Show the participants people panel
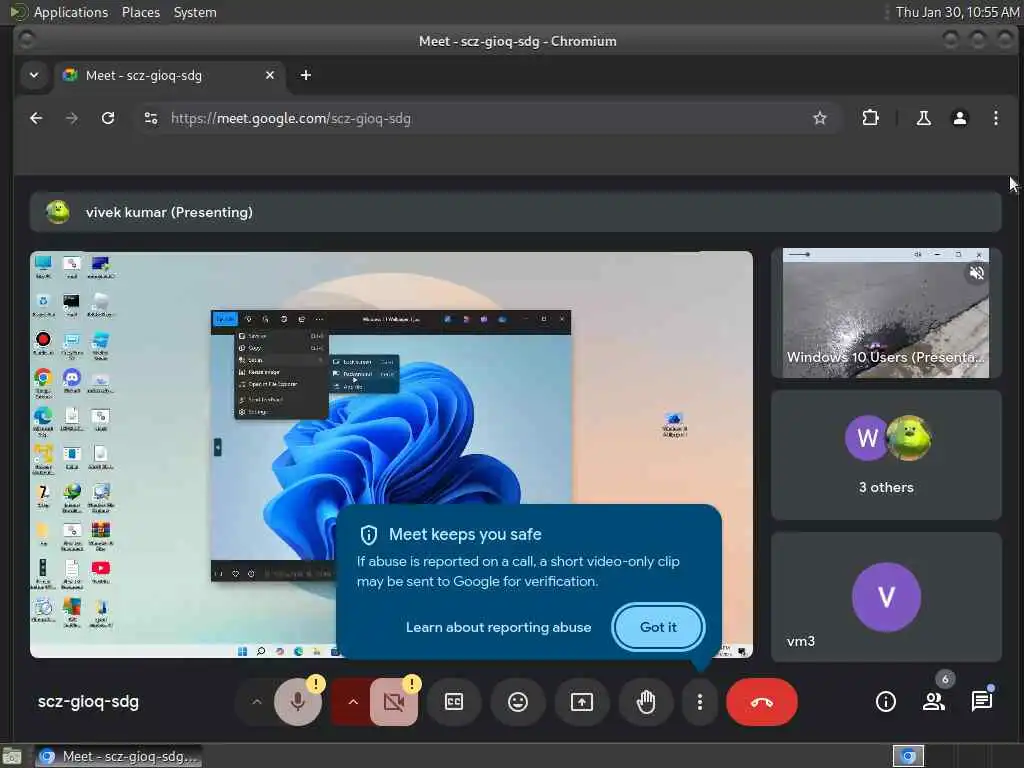The width and height of the screenshot is (1024, 768). pyautogui.click(x=934, y=701)
